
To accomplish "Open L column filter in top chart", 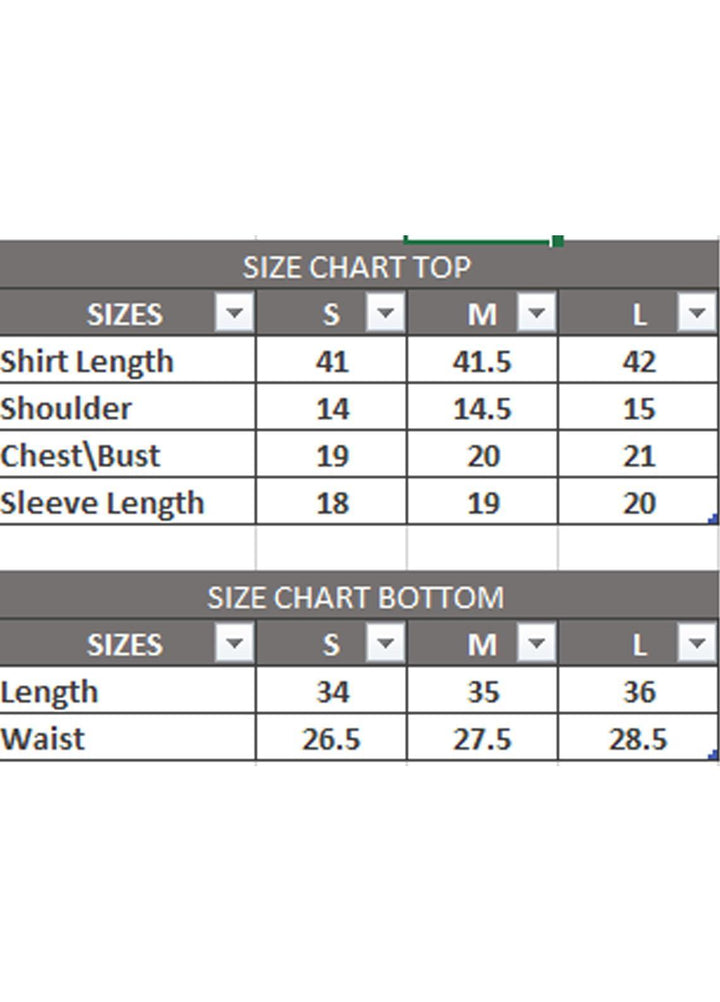I will (x=696, y=315).
